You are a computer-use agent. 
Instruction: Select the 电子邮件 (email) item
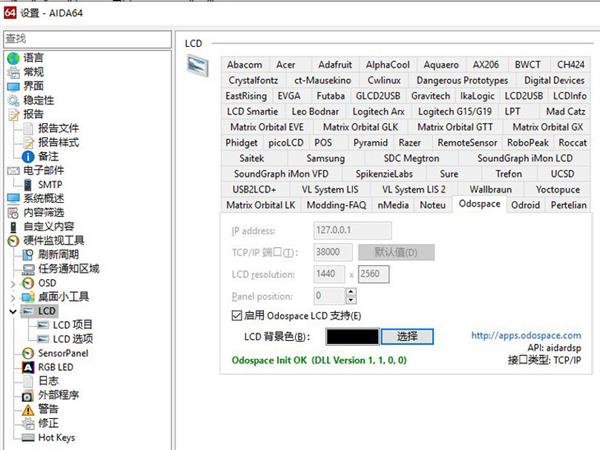pos(43,171)
